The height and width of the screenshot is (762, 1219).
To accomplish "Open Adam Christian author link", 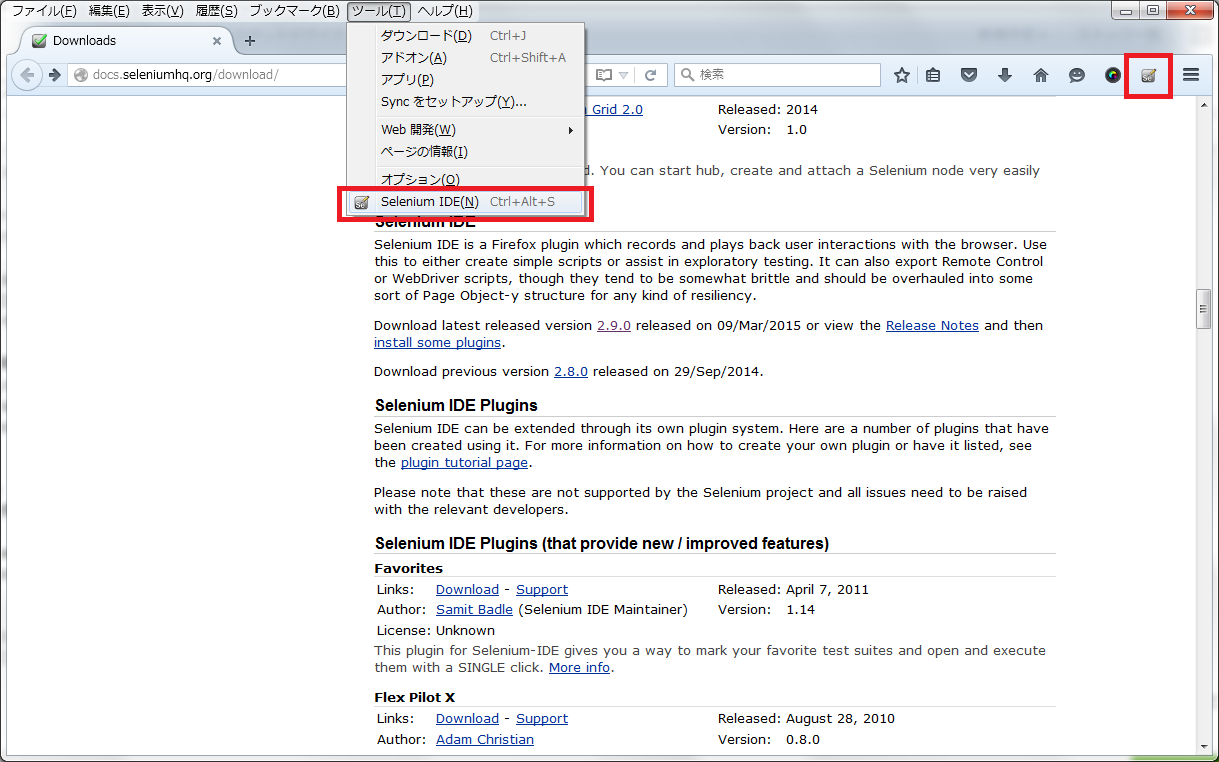I will click(x=485, y=740).
